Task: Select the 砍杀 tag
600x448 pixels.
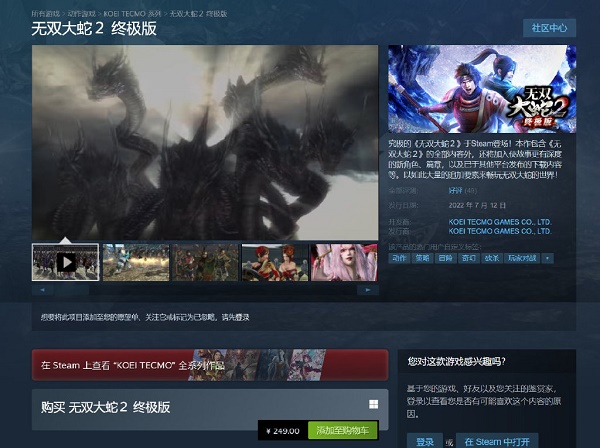Action: click(x=493, y=258)
